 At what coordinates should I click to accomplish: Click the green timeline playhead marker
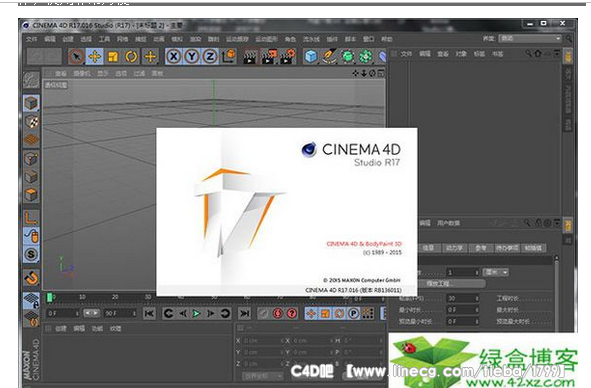[x=49, y=298]
